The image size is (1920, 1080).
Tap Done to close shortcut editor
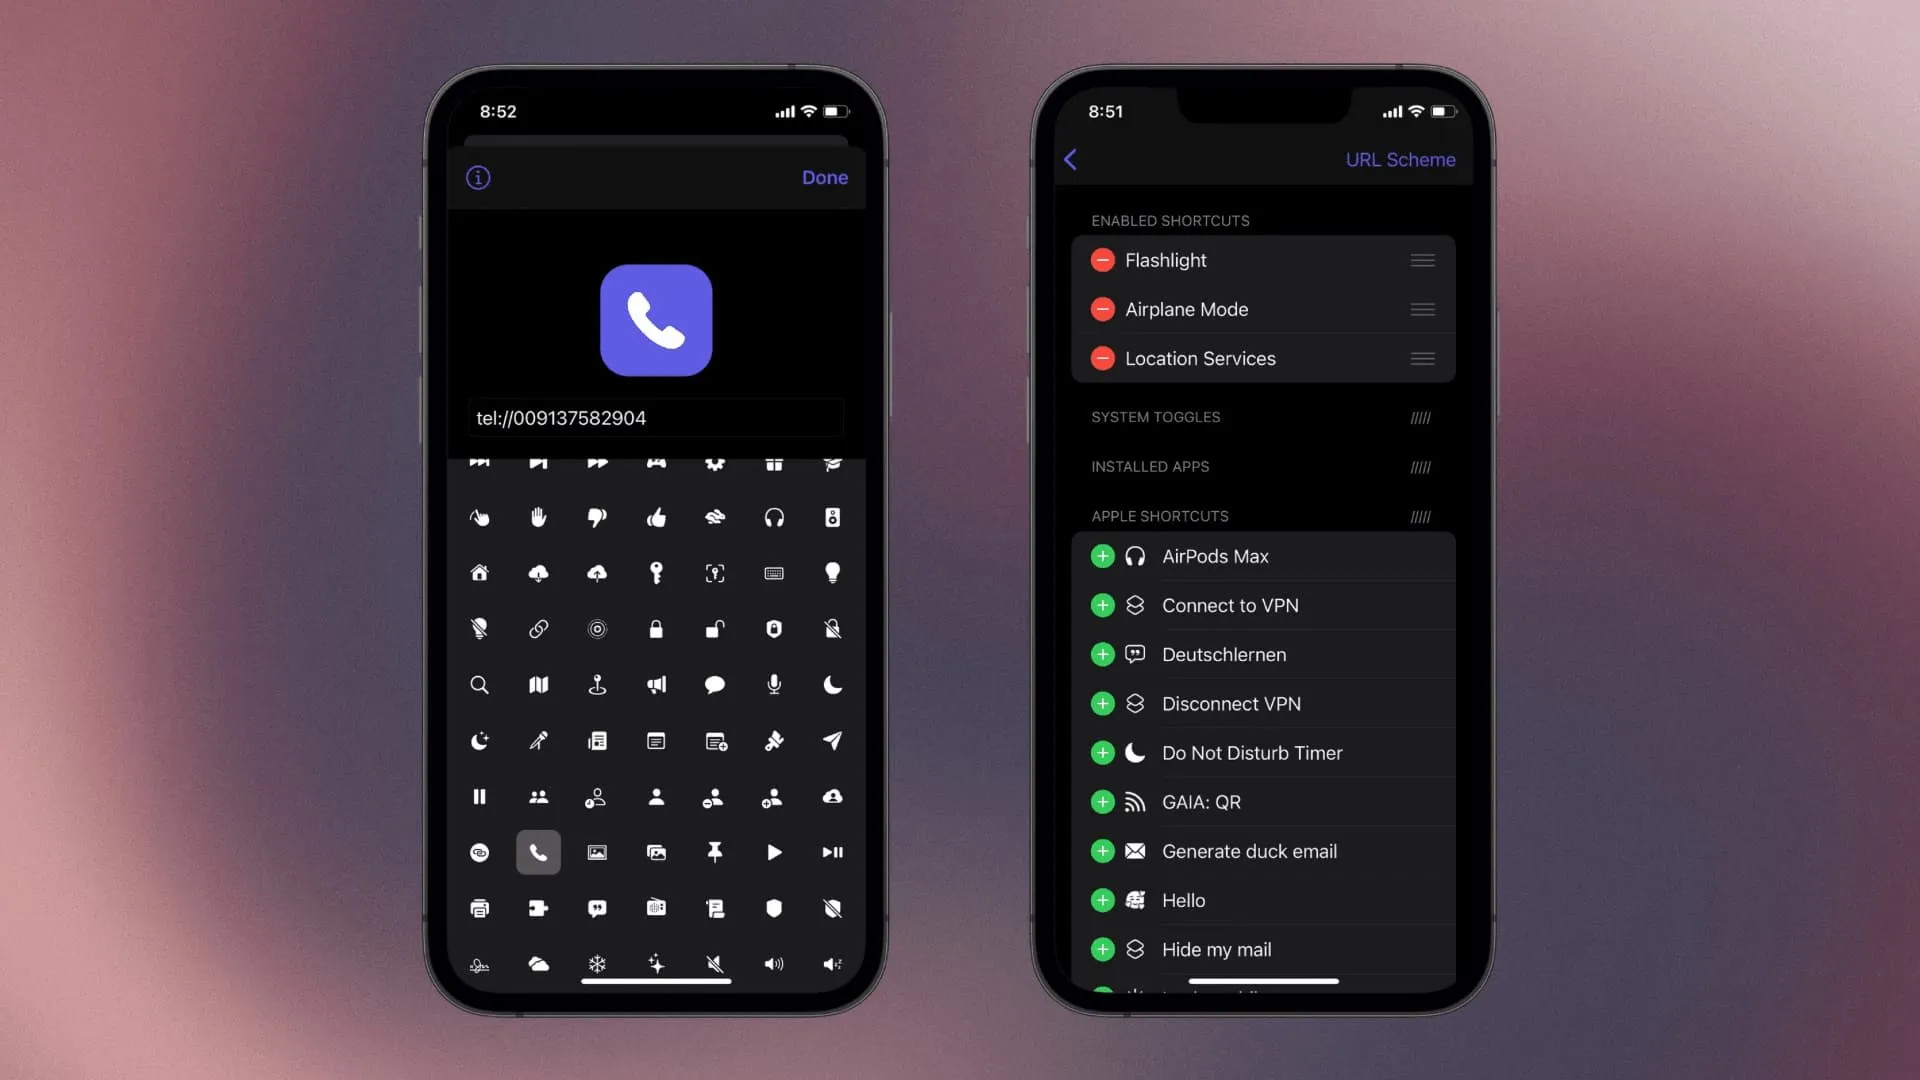click(x=825, y=177)
